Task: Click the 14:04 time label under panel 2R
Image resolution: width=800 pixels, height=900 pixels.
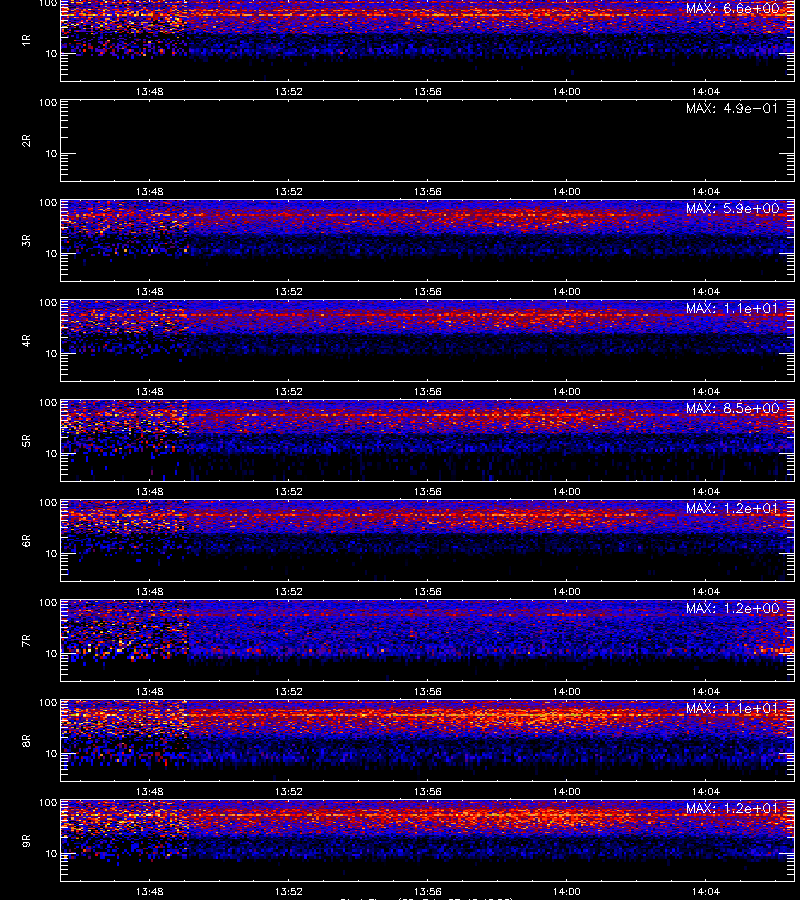Action: [x=705, y=191]
